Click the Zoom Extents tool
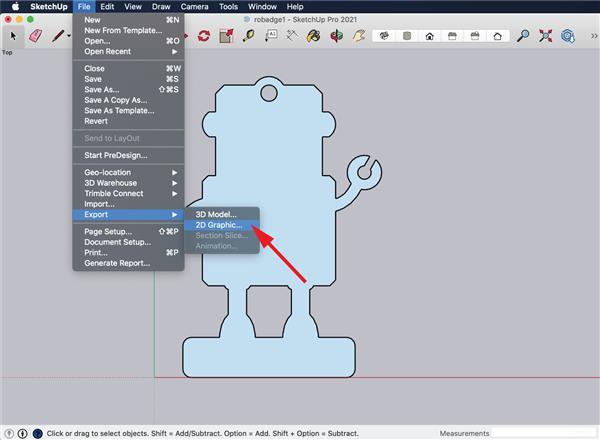Viewport: 600px width, 440px height. tap(545, 36)
